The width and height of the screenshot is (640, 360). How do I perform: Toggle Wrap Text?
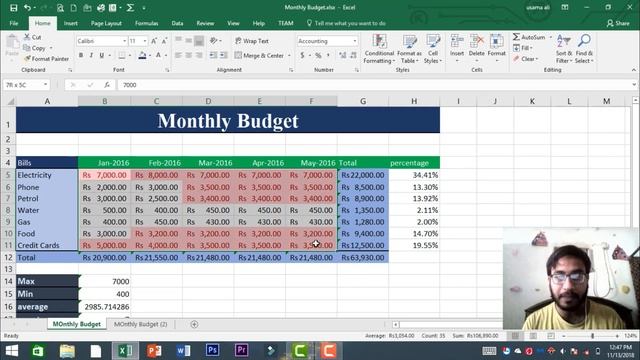252,41
